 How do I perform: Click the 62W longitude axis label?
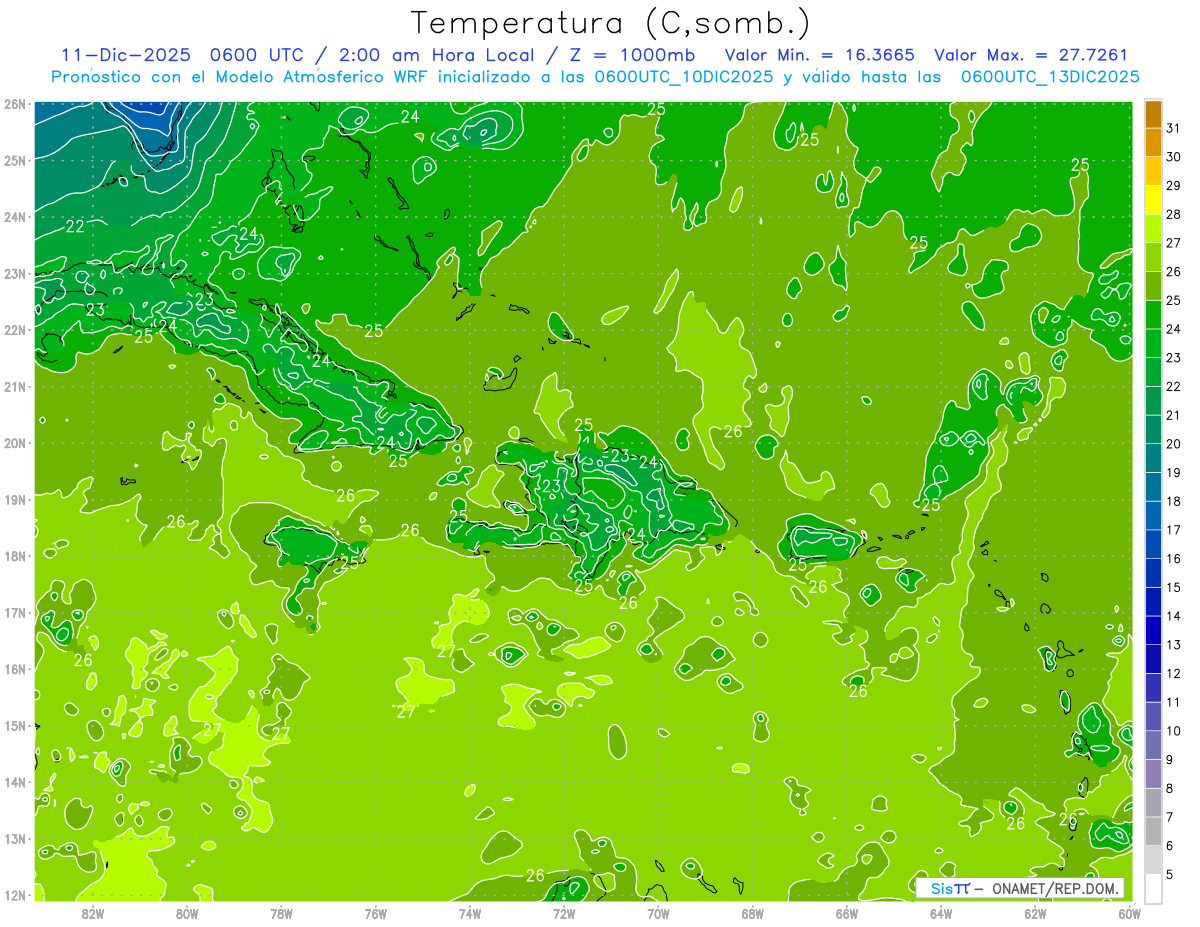click(1035, 912)
